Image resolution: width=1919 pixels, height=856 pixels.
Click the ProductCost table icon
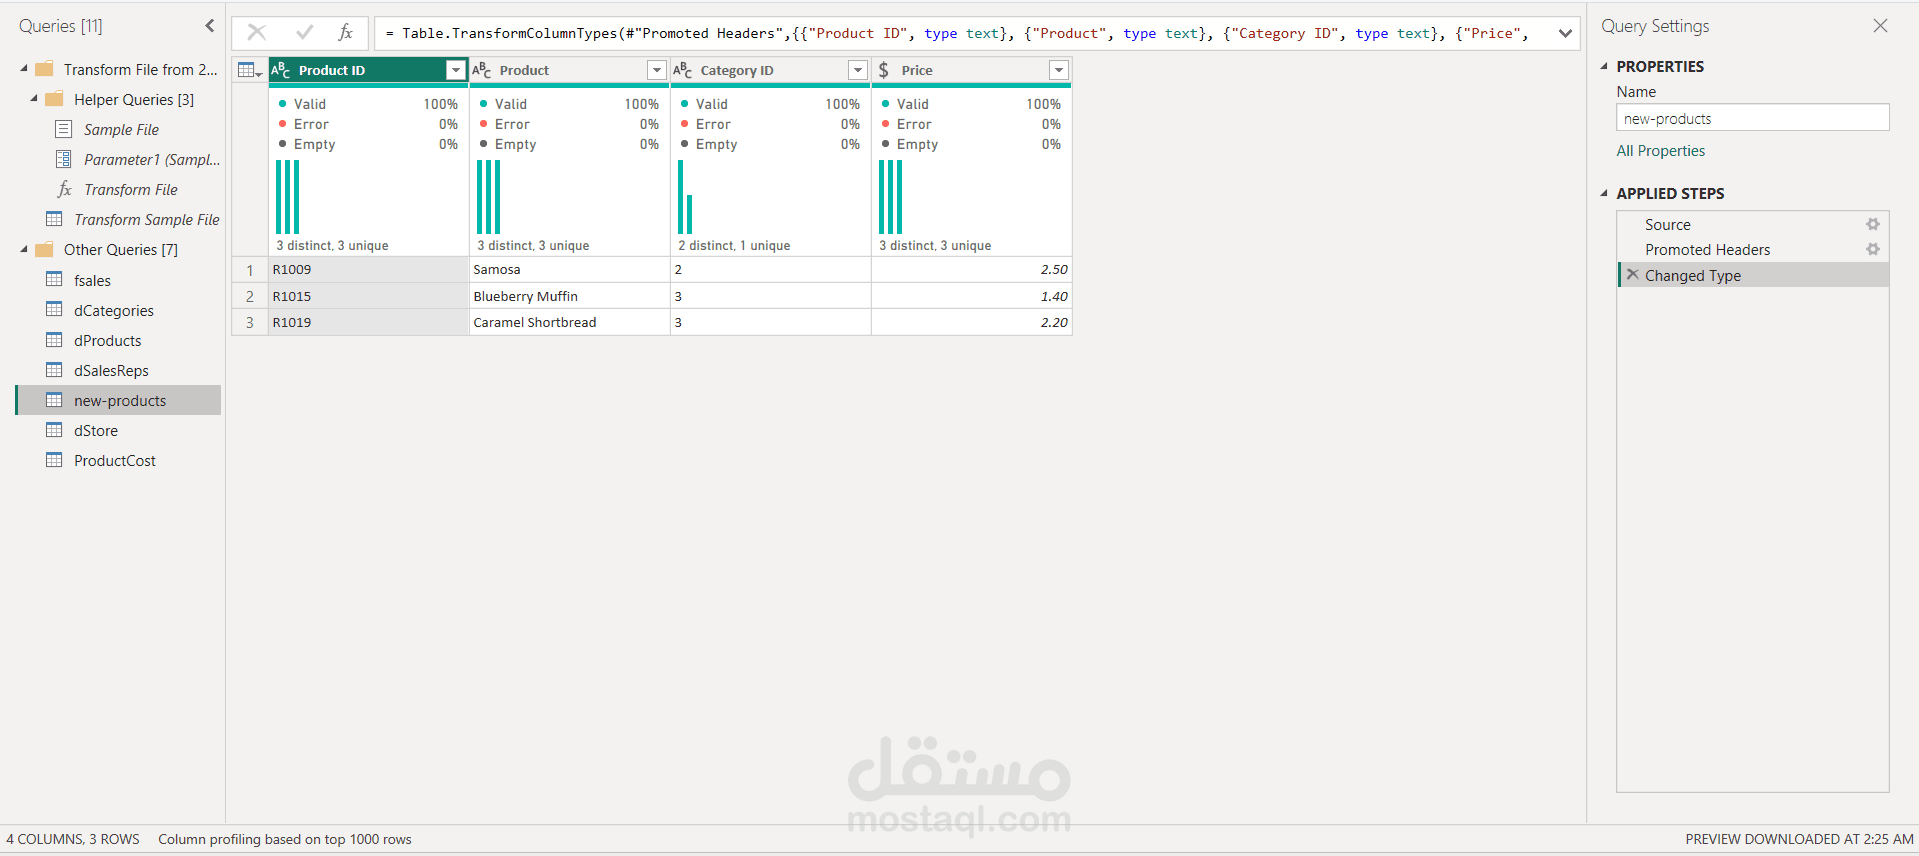pos(54,460)
